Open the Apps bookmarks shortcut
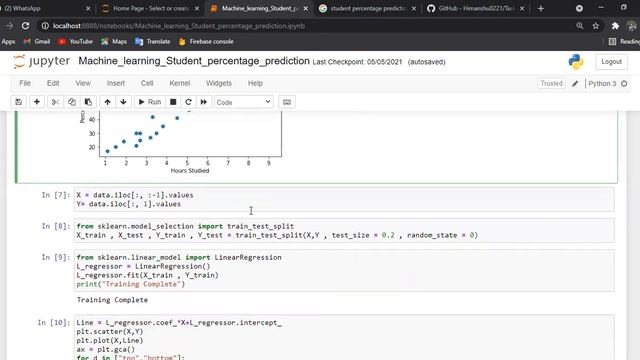 pos(8,42)
